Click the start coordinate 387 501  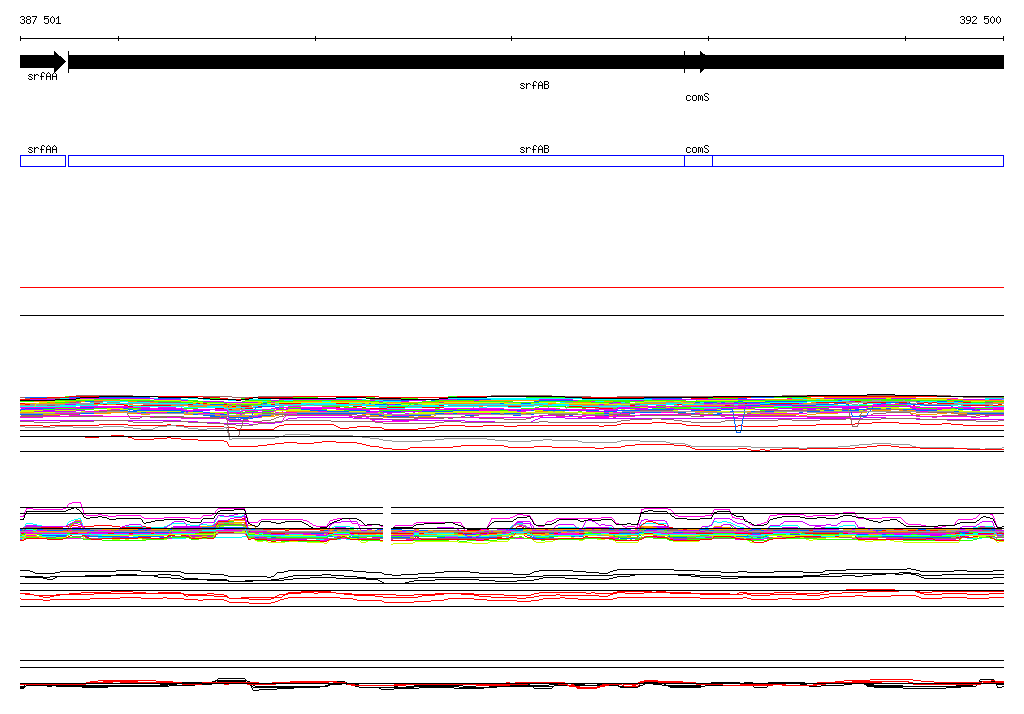coord(40,20)
